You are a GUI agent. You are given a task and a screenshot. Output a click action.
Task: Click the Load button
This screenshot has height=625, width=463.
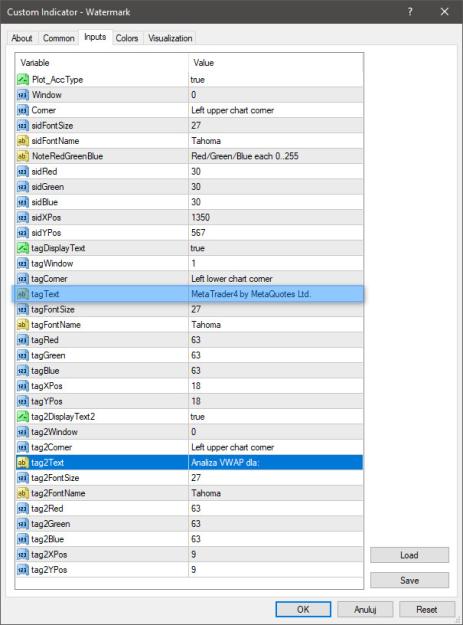[x=409, y=555]
